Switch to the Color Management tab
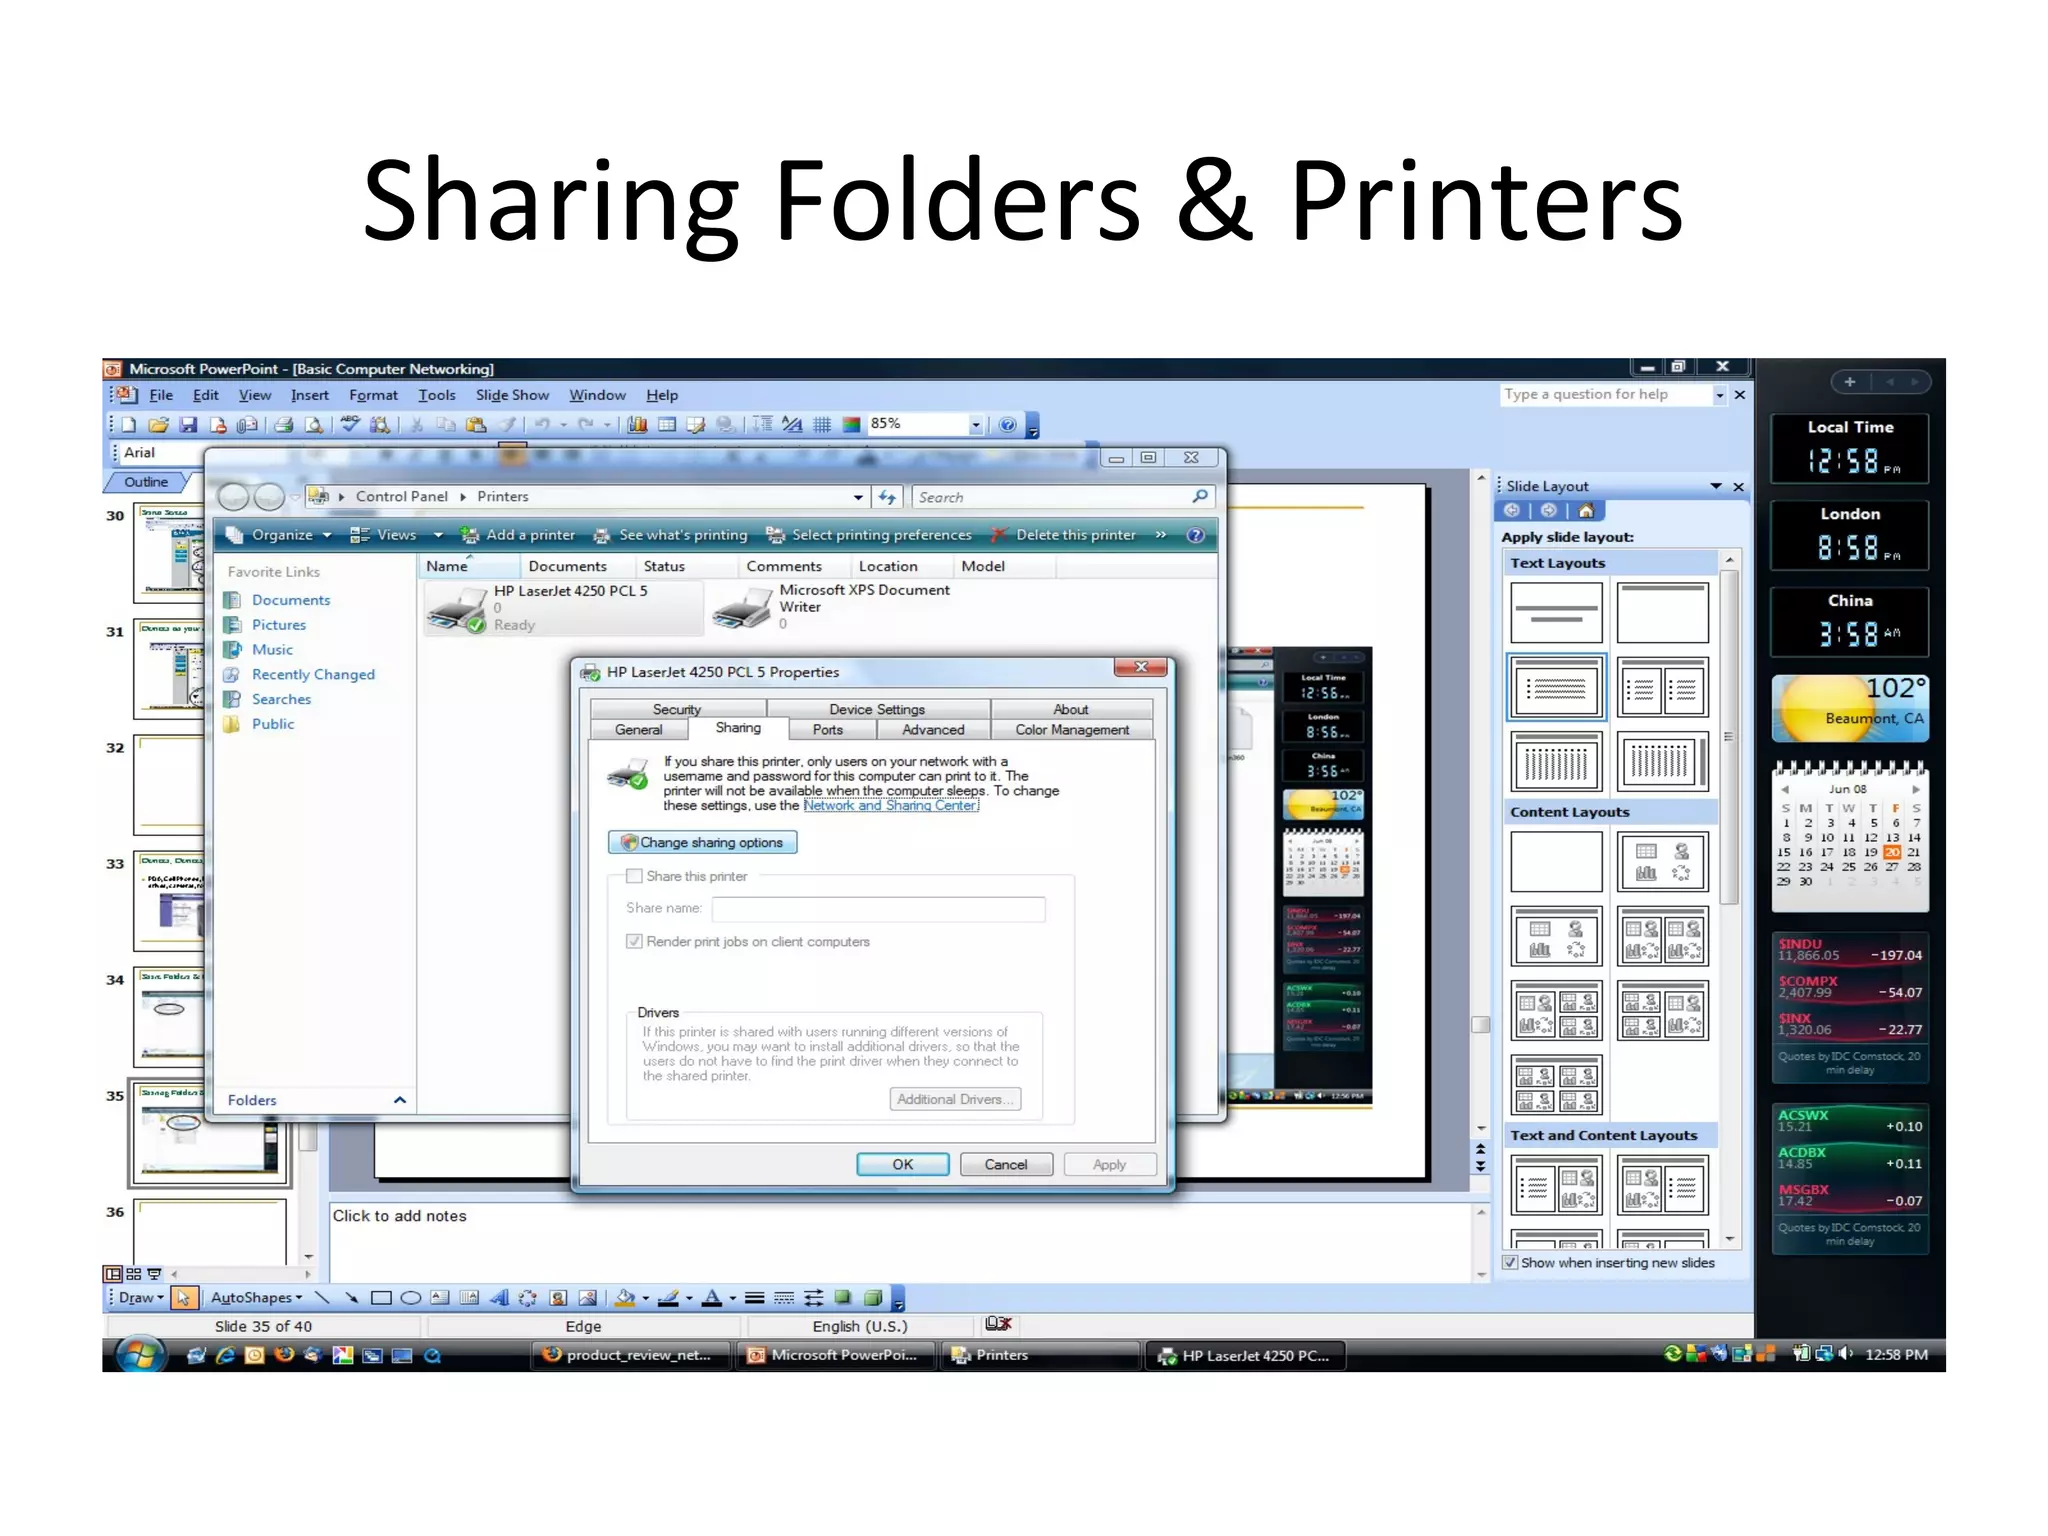The height and width of the screenshot is (1536, 2048). click(1072, 730)
